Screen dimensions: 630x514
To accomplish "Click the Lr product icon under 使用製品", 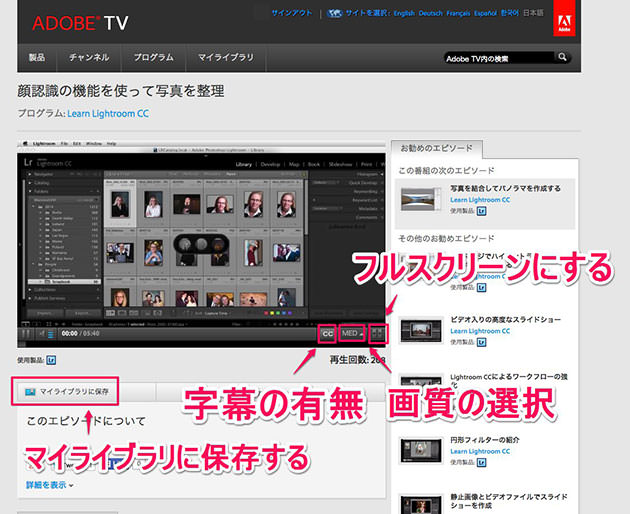I will point(51,360).
